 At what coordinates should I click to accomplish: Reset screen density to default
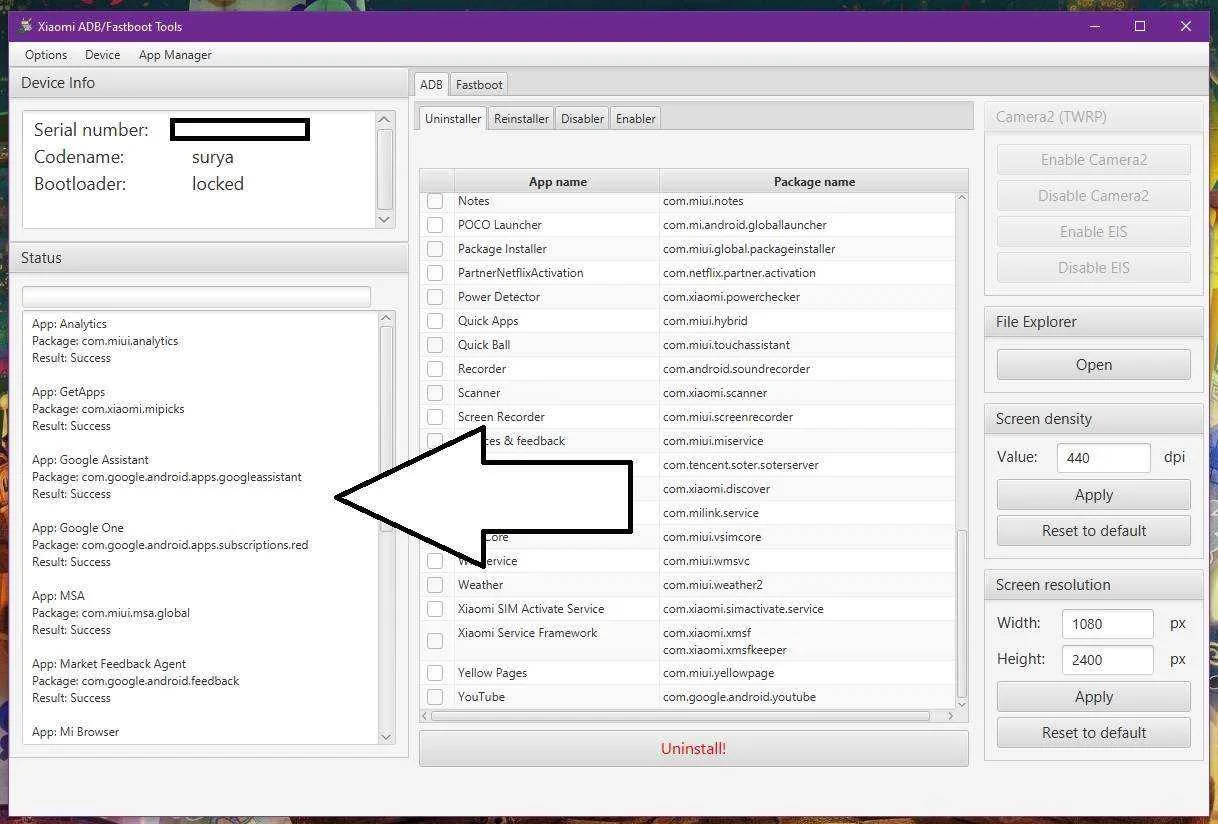click(1093, 531)
